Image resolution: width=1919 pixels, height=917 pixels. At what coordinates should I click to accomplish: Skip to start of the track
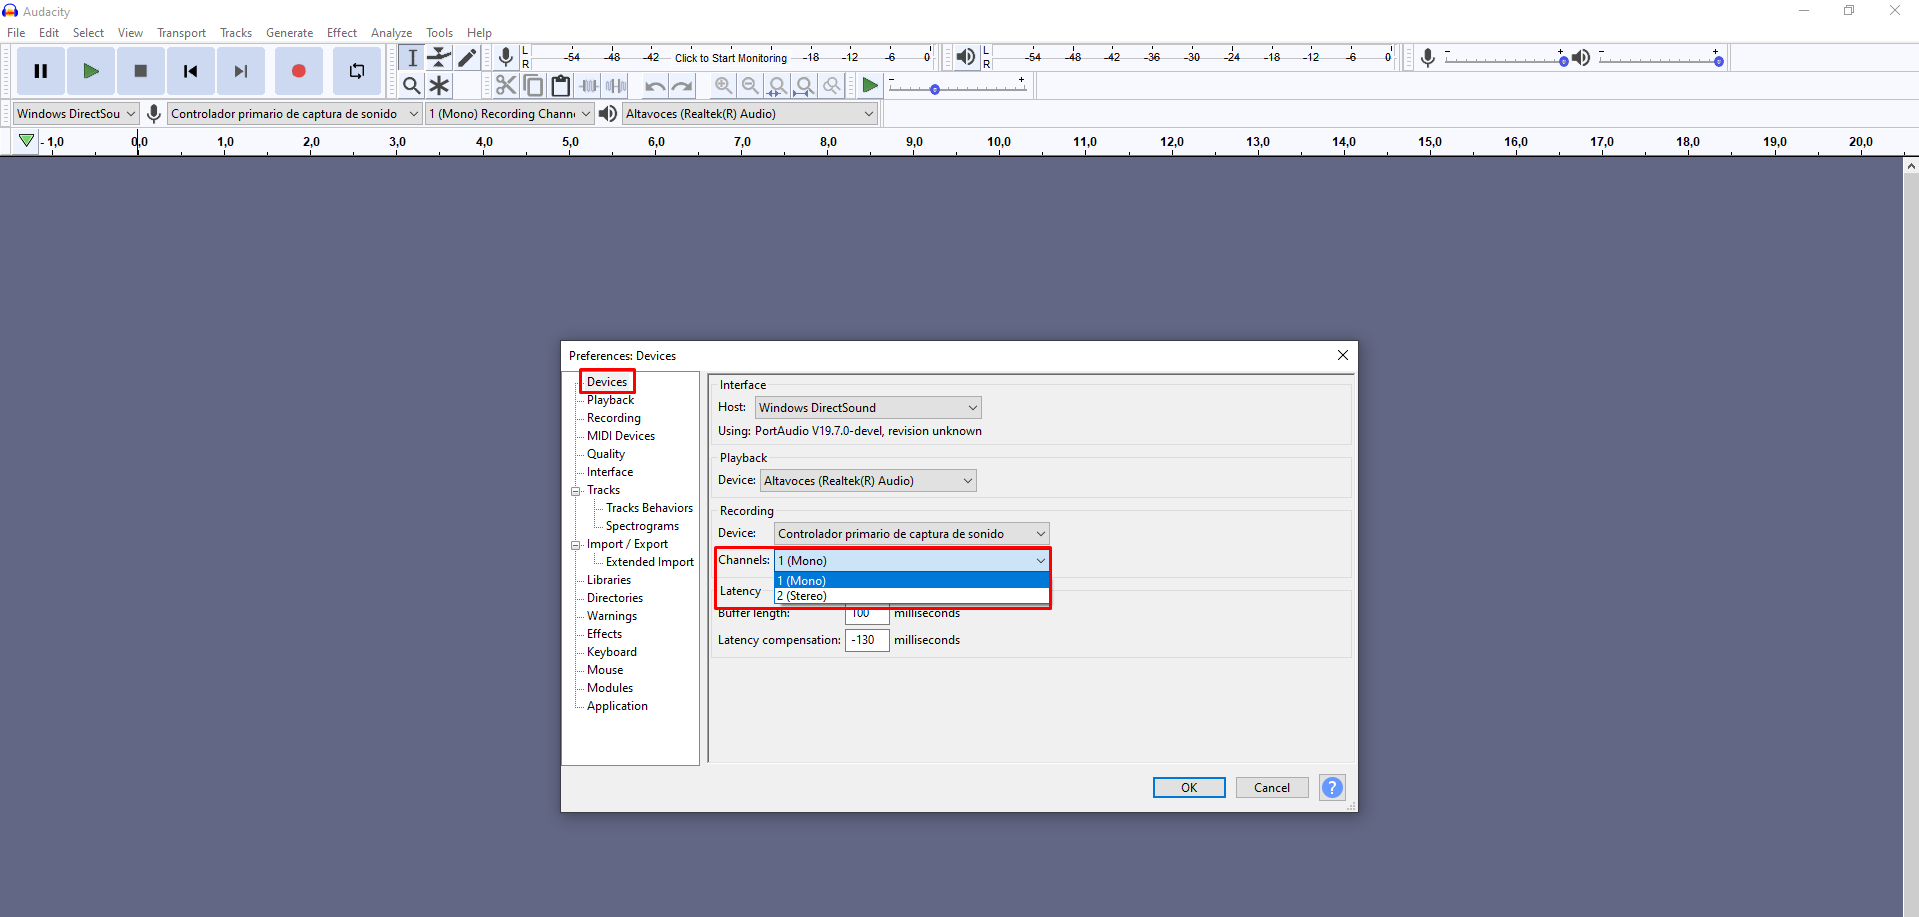click(x=191, y=71)
